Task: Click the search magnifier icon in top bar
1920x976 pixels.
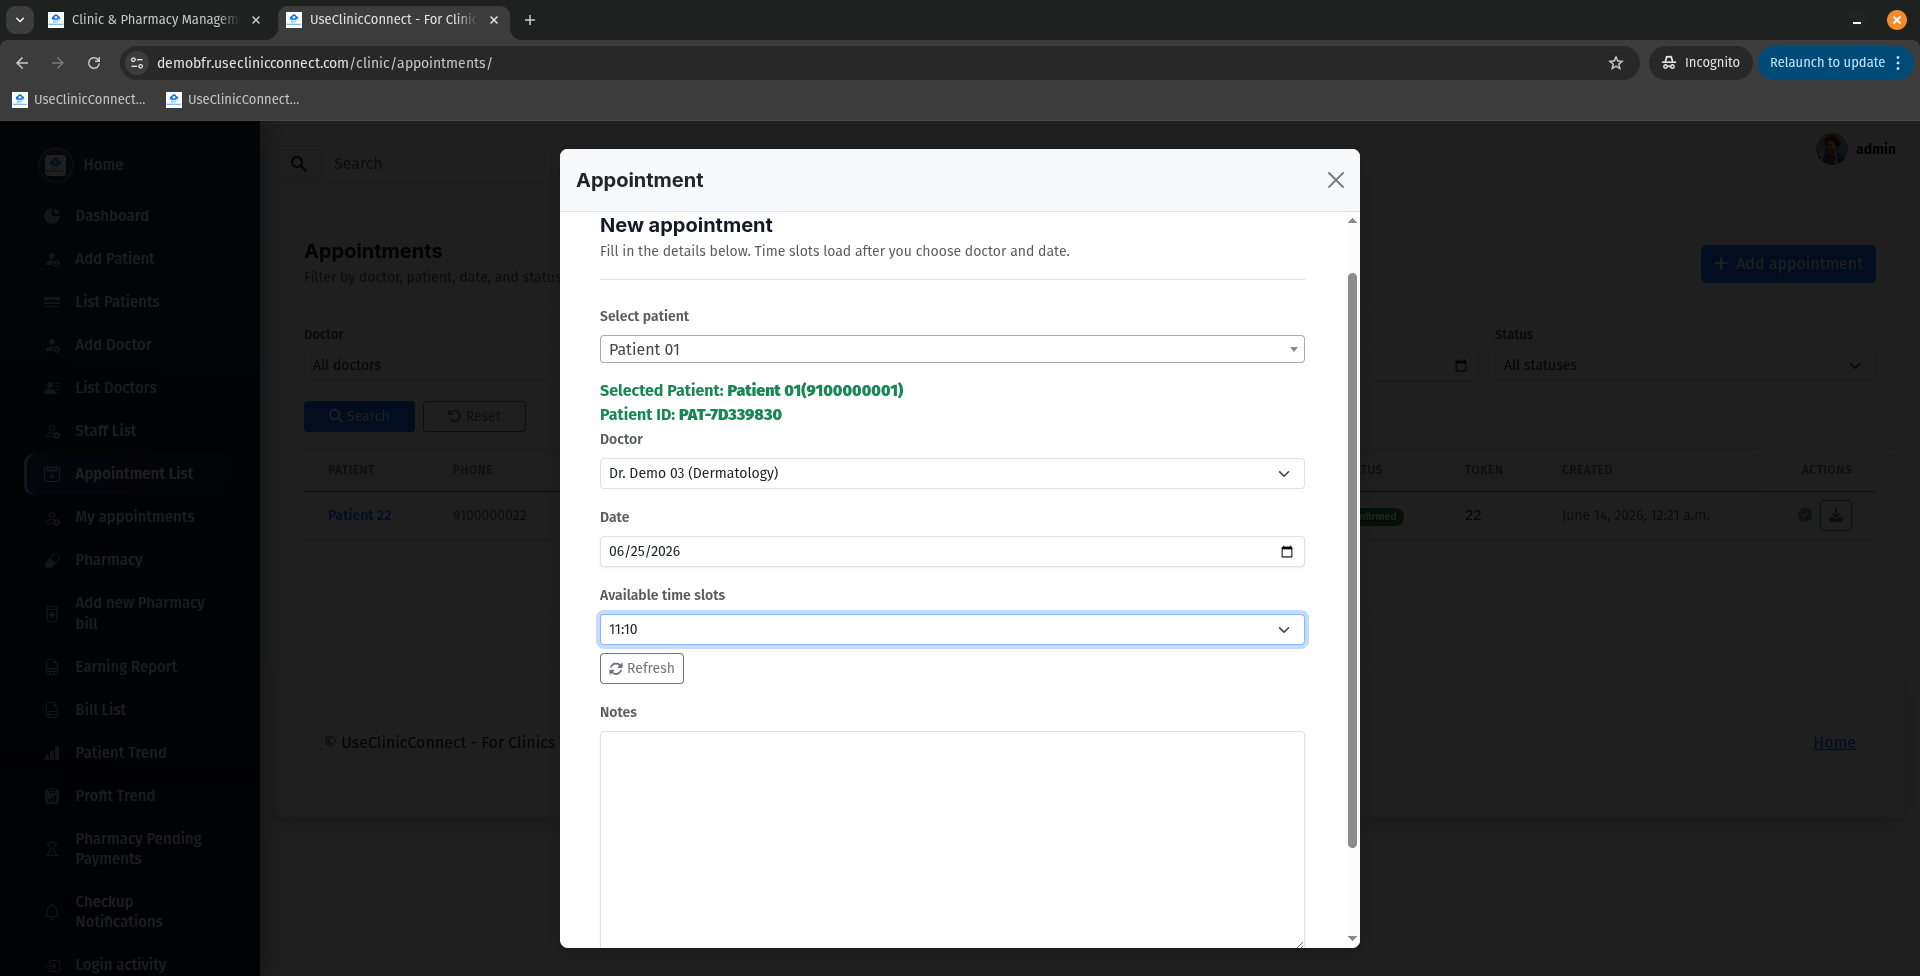Action: (x=299, y=164)
